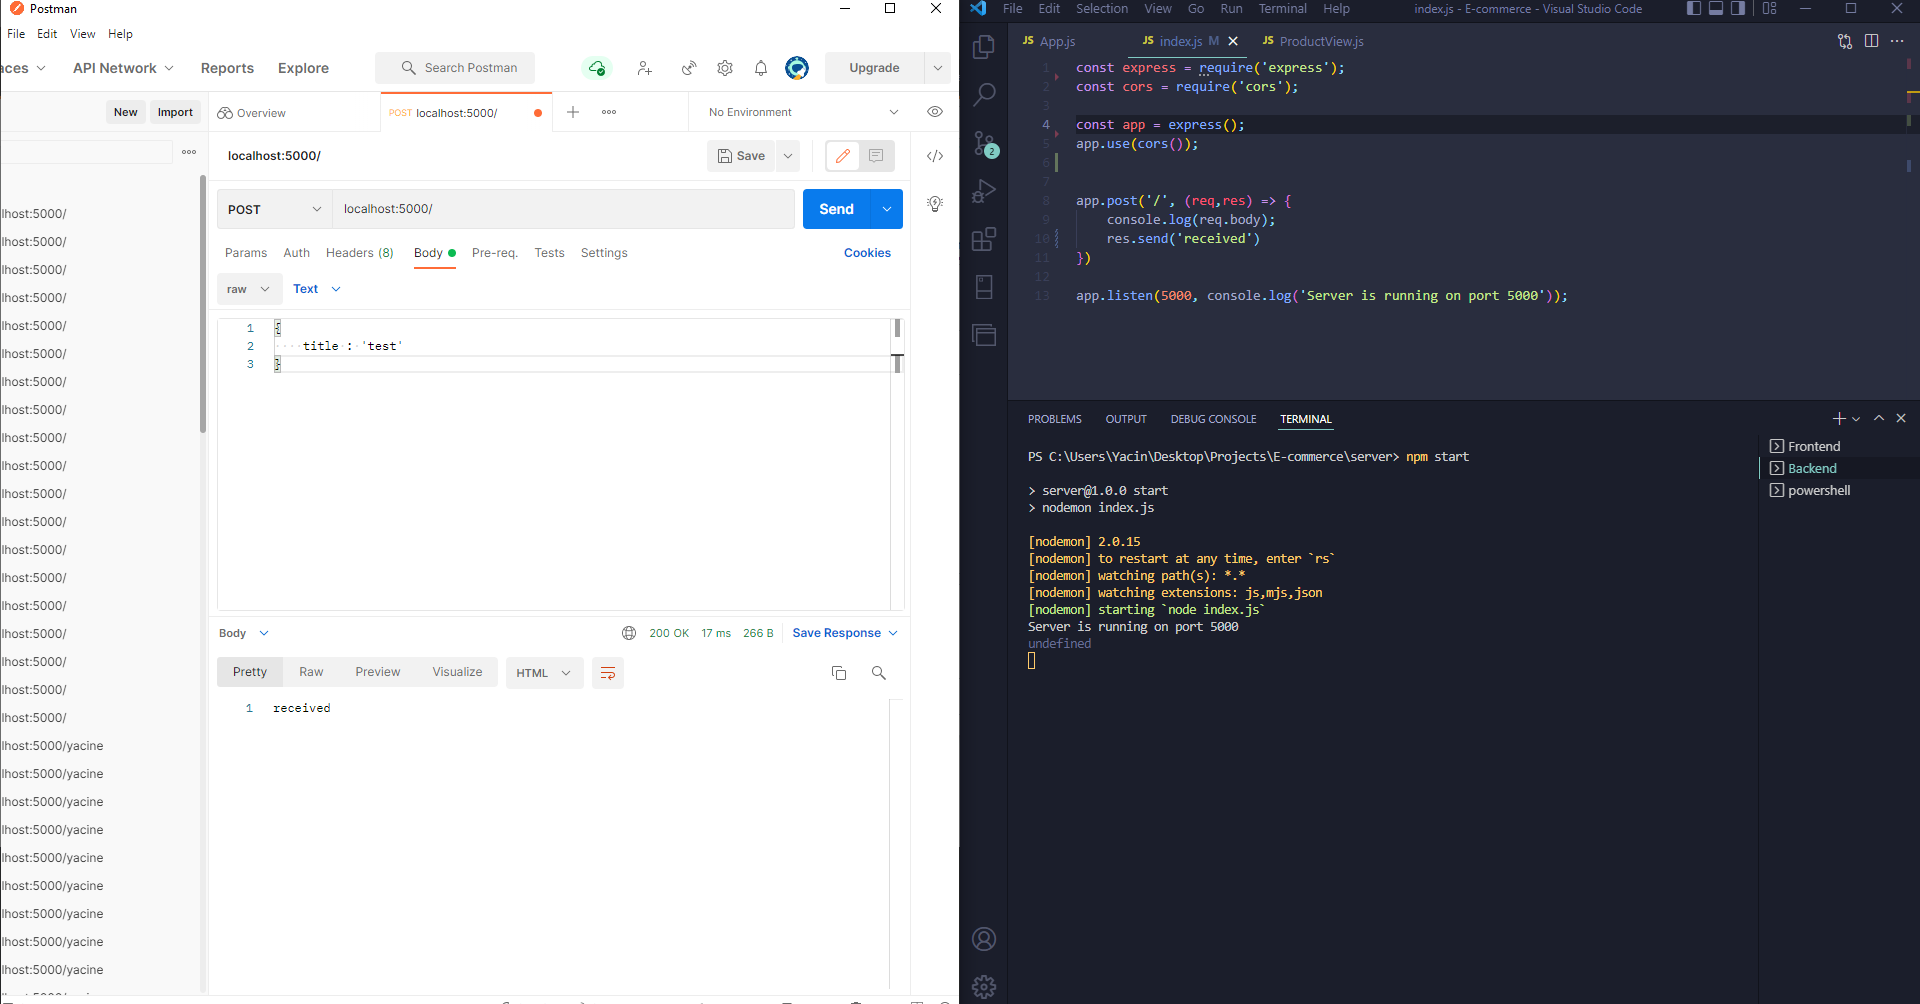Open VS Code Terminal menu
Viewport: 1920px width, 1004px height.
pos(1282,9)
